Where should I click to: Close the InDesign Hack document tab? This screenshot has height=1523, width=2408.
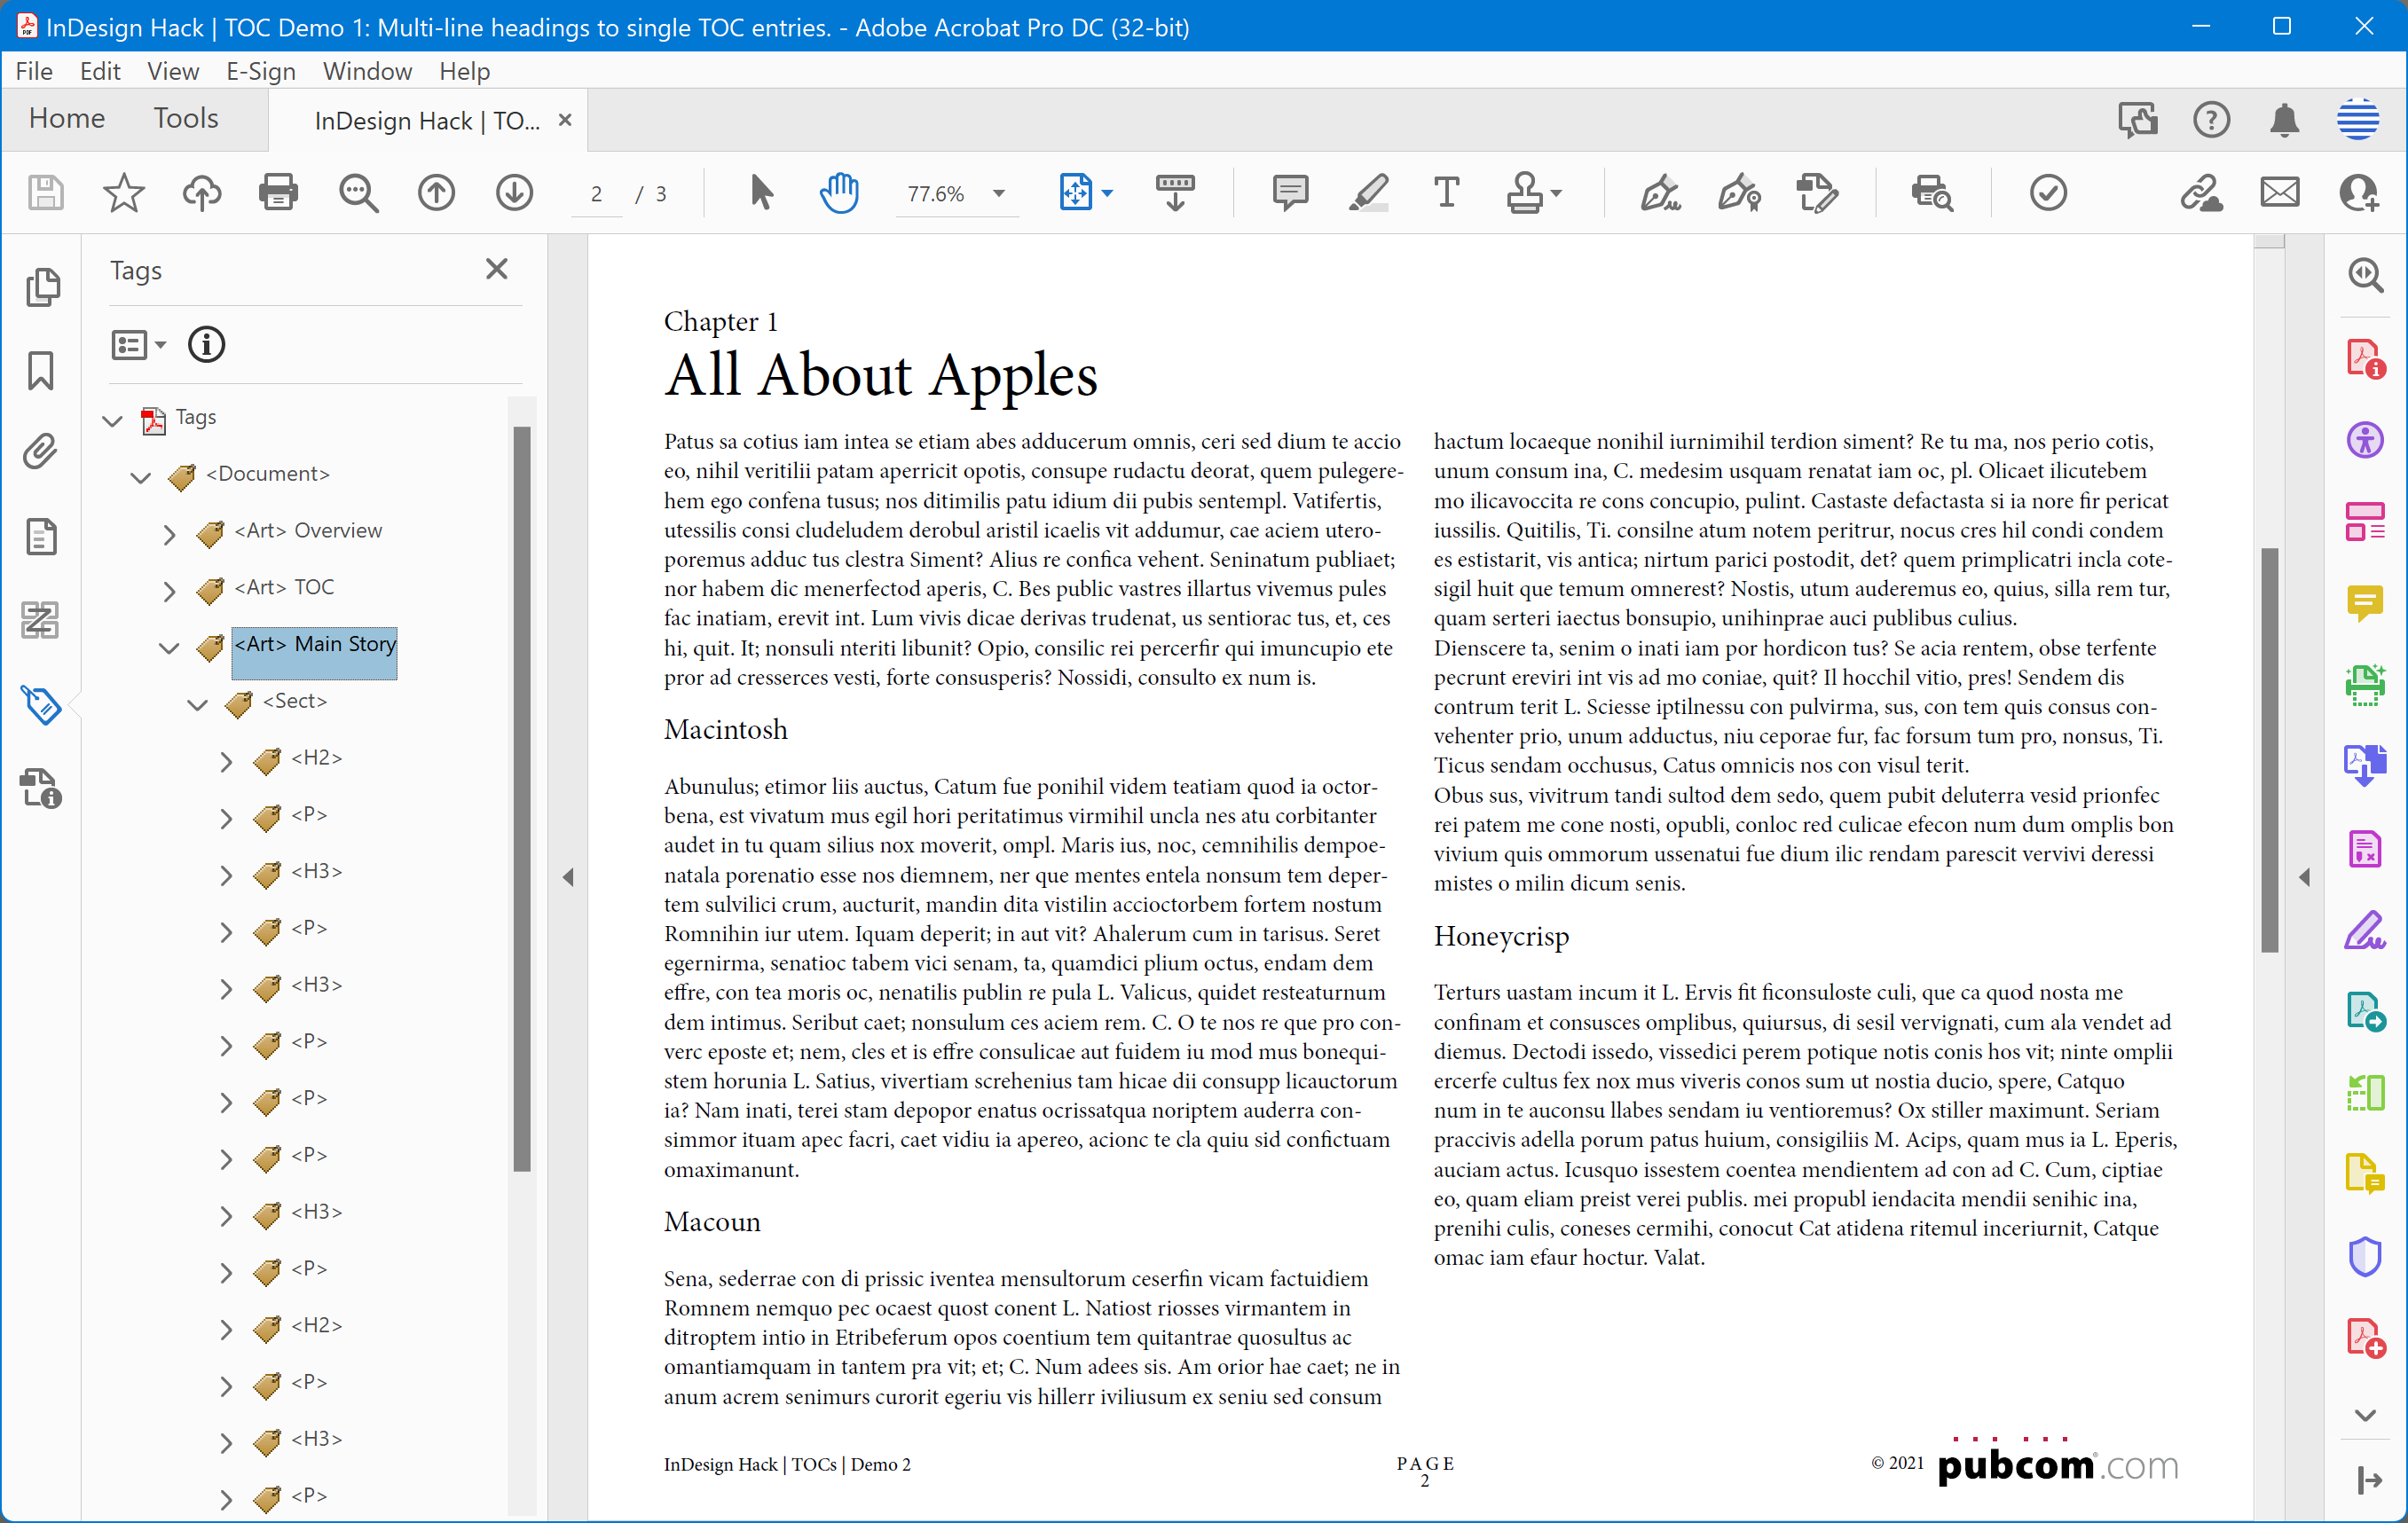click(565, 120)
